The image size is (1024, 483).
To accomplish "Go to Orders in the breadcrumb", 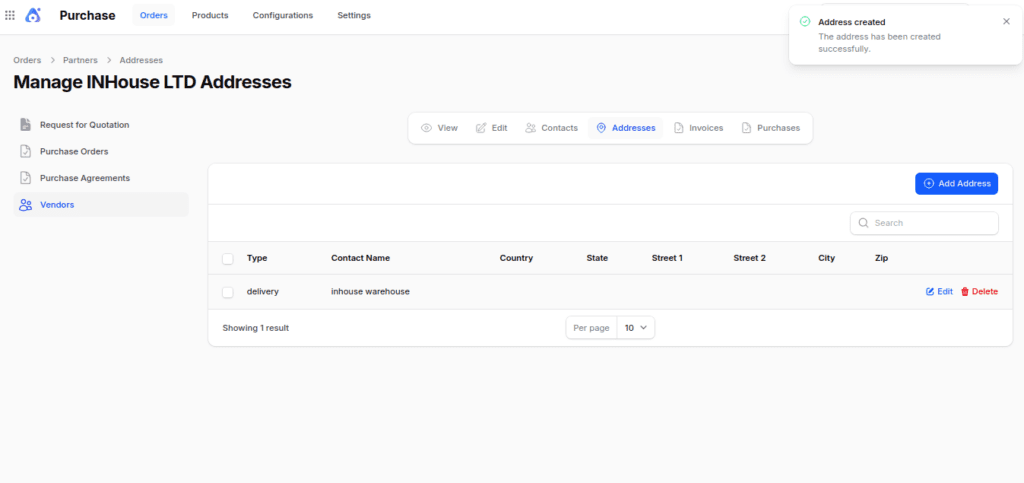I will [27, 60].
